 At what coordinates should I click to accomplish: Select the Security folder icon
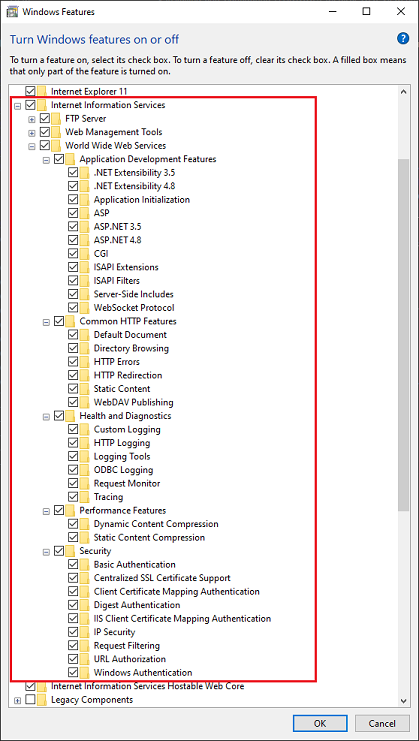click(70, 551)
